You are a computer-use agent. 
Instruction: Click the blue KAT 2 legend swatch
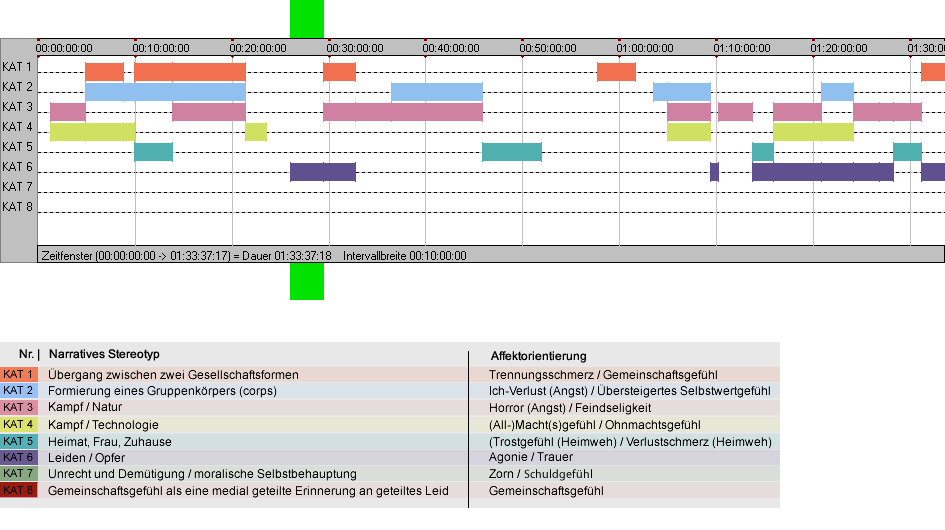coord(19,391)
